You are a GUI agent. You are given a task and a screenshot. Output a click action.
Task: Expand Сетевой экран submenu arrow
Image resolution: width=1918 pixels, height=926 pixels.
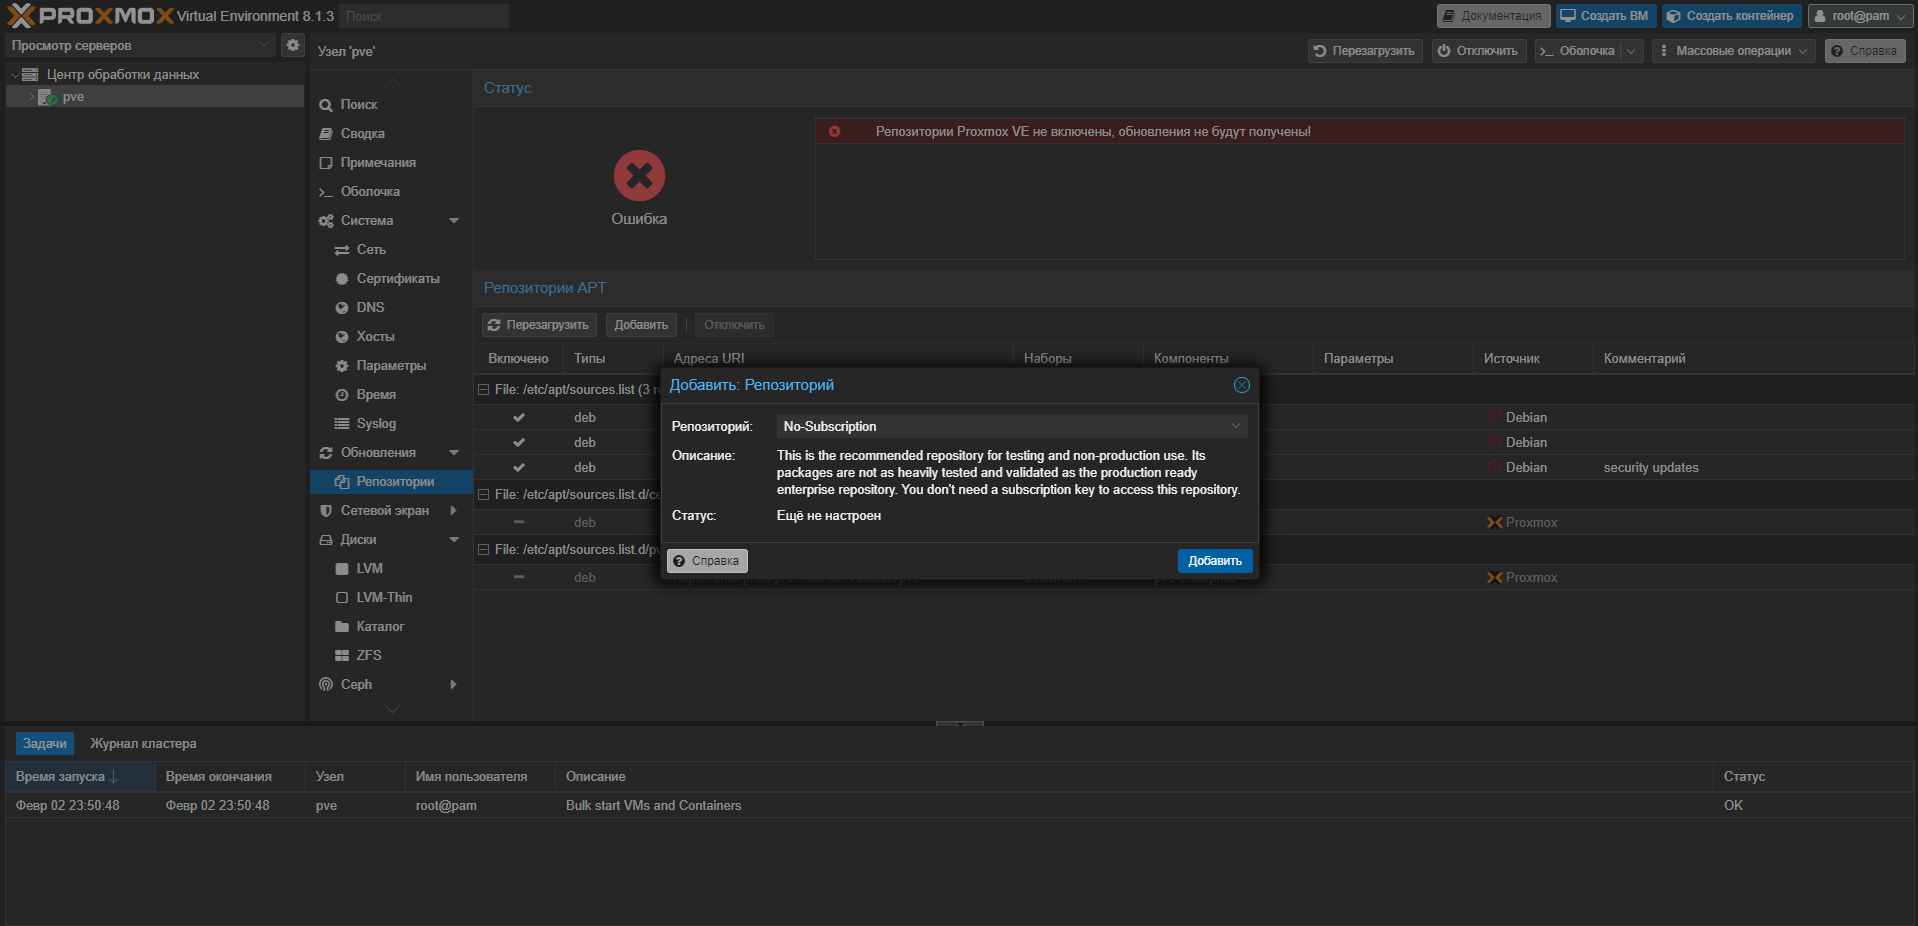click(x=454, y=510)
